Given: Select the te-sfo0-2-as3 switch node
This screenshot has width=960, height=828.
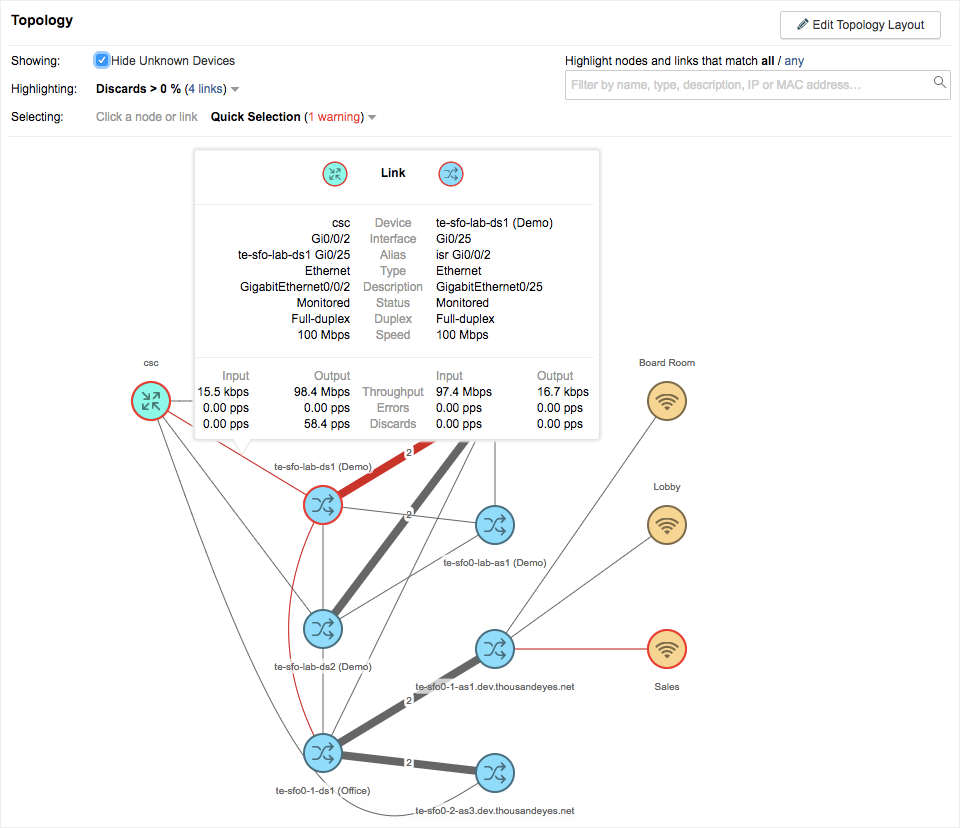Looking at the screenshot, I should point(494,773).
